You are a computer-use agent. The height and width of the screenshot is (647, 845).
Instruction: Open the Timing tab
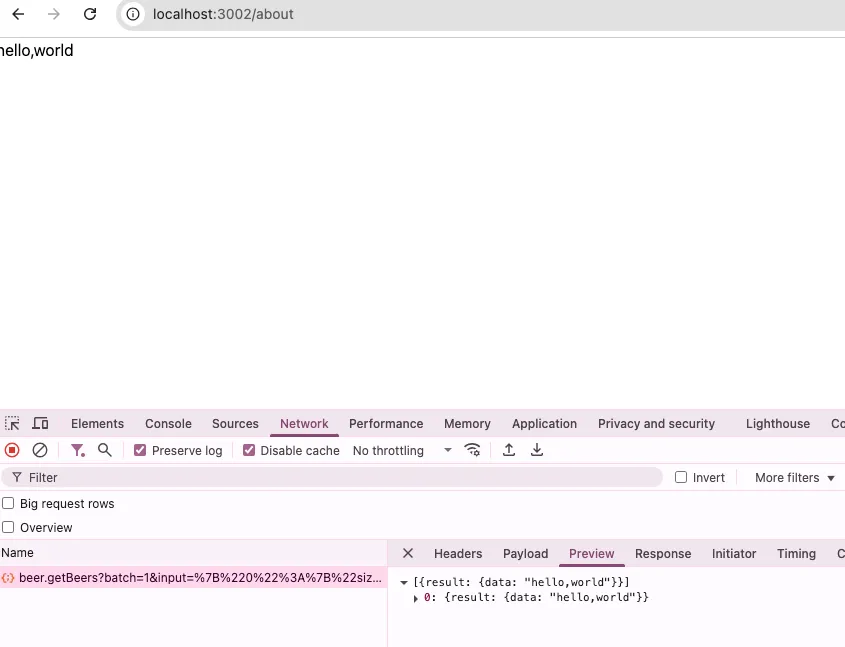point(796,554)
